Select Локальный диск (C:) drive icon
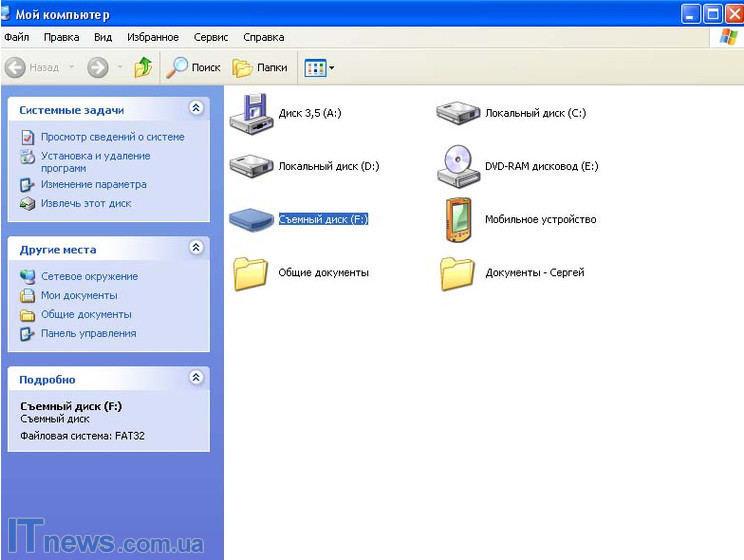The image size is (744, 560). (x=459, y=113)
